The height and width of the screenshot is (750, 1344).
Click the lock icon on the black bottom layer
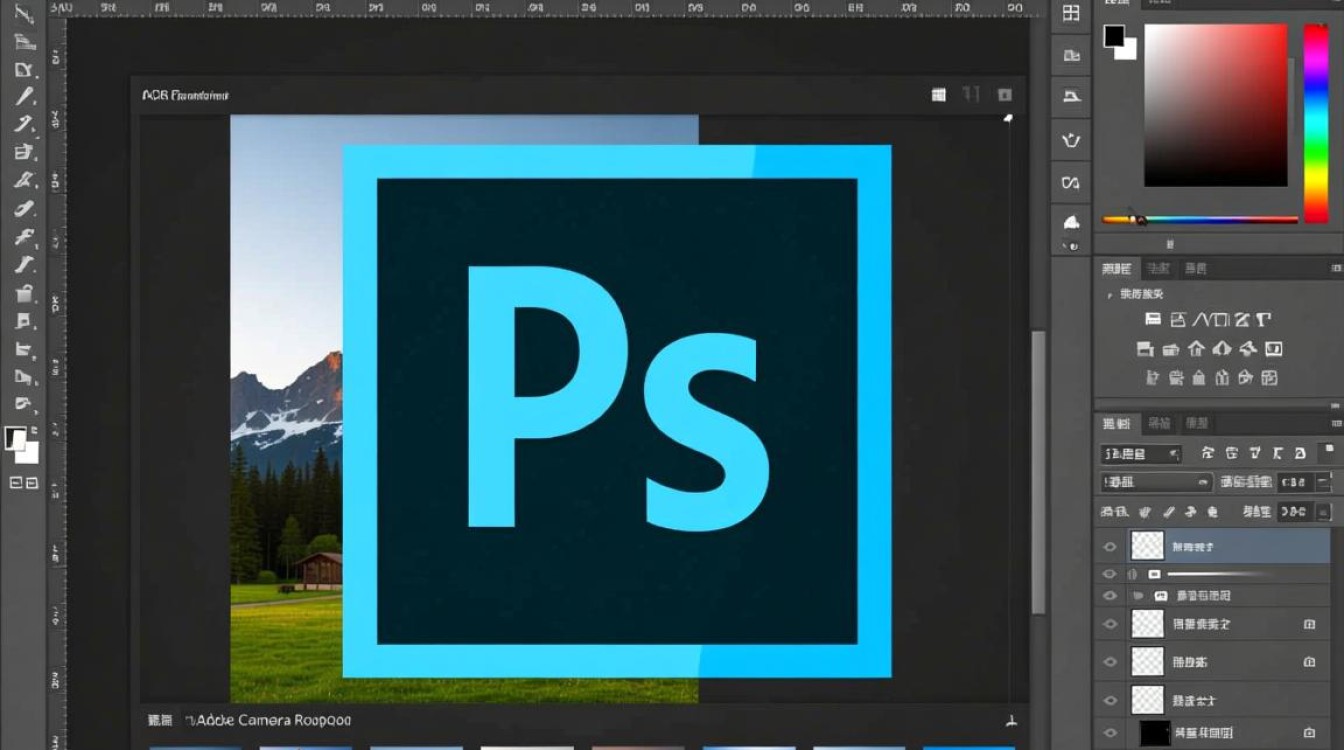(1309, 733)
